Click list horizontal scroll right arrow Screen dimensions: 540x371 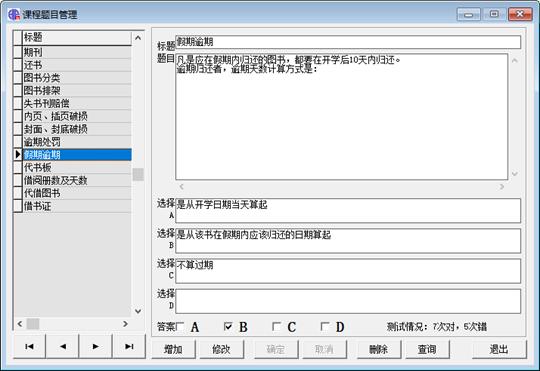coord(125,324)
